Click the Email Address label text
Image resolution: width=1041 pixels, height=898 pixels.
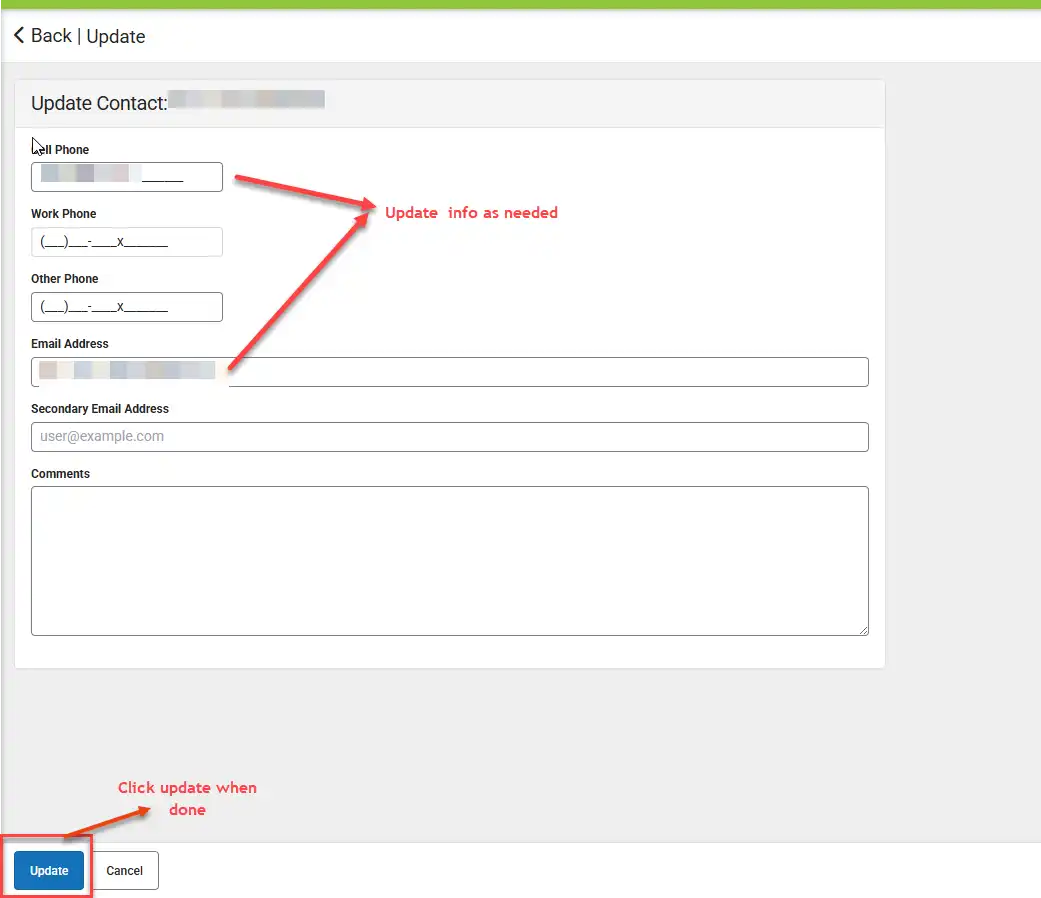pos(69,343)
